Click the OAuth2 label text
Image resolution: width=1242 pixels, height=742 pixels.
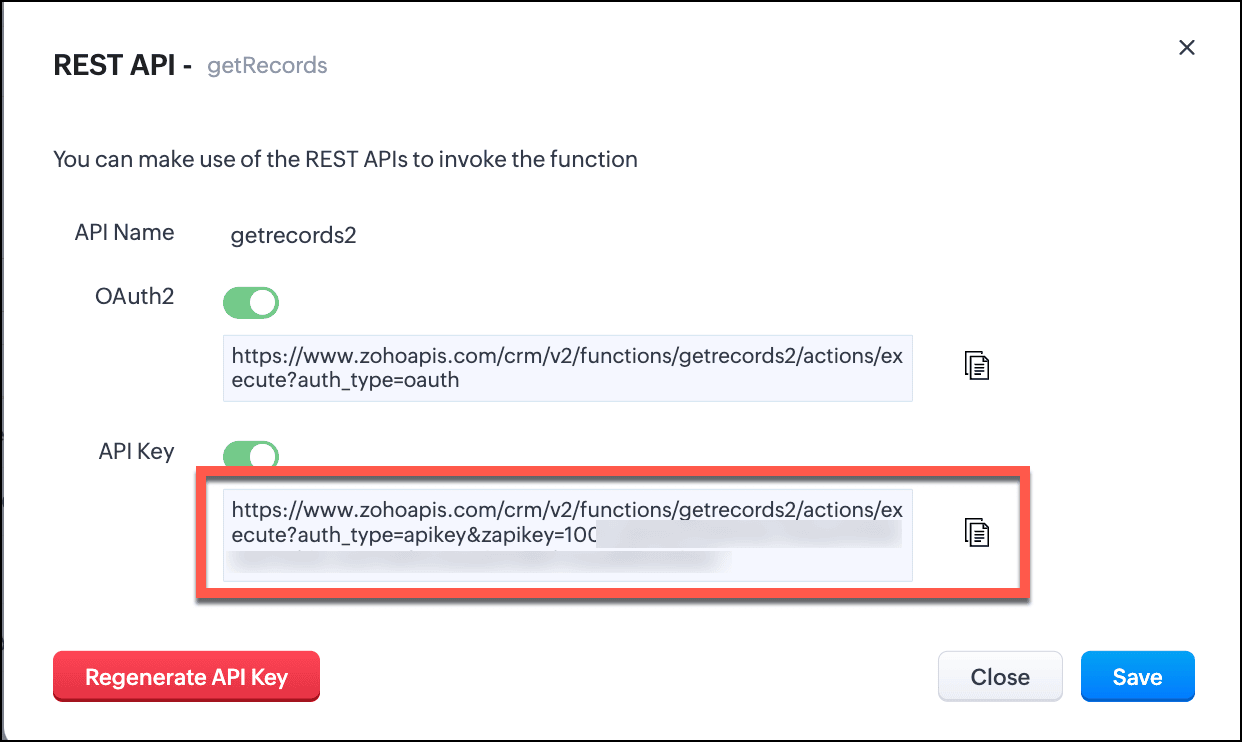[134, 296]
